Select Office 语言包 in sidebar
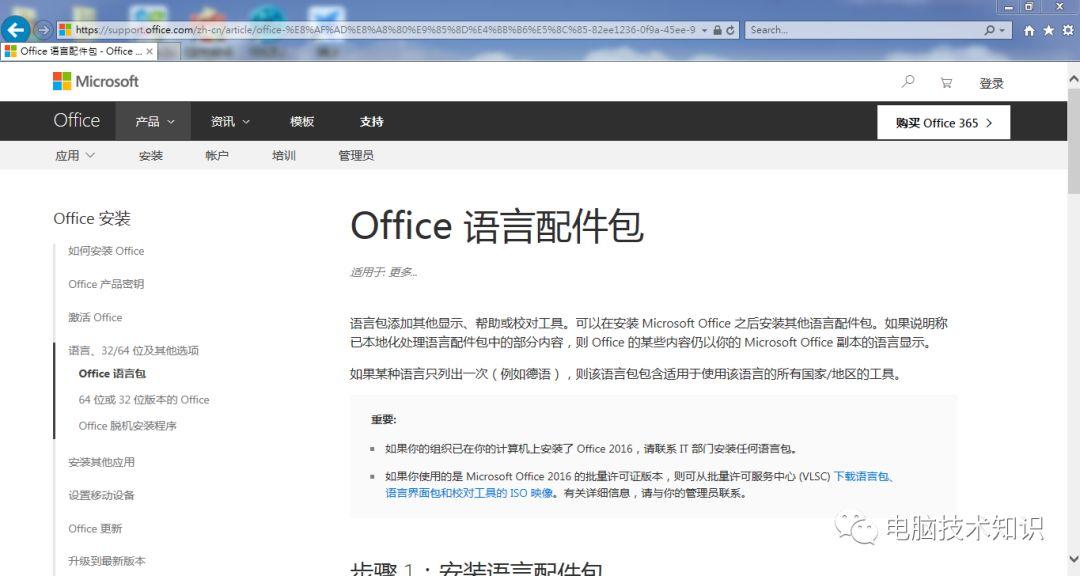This screenshot has height=576, width=1080. (112, 373)
